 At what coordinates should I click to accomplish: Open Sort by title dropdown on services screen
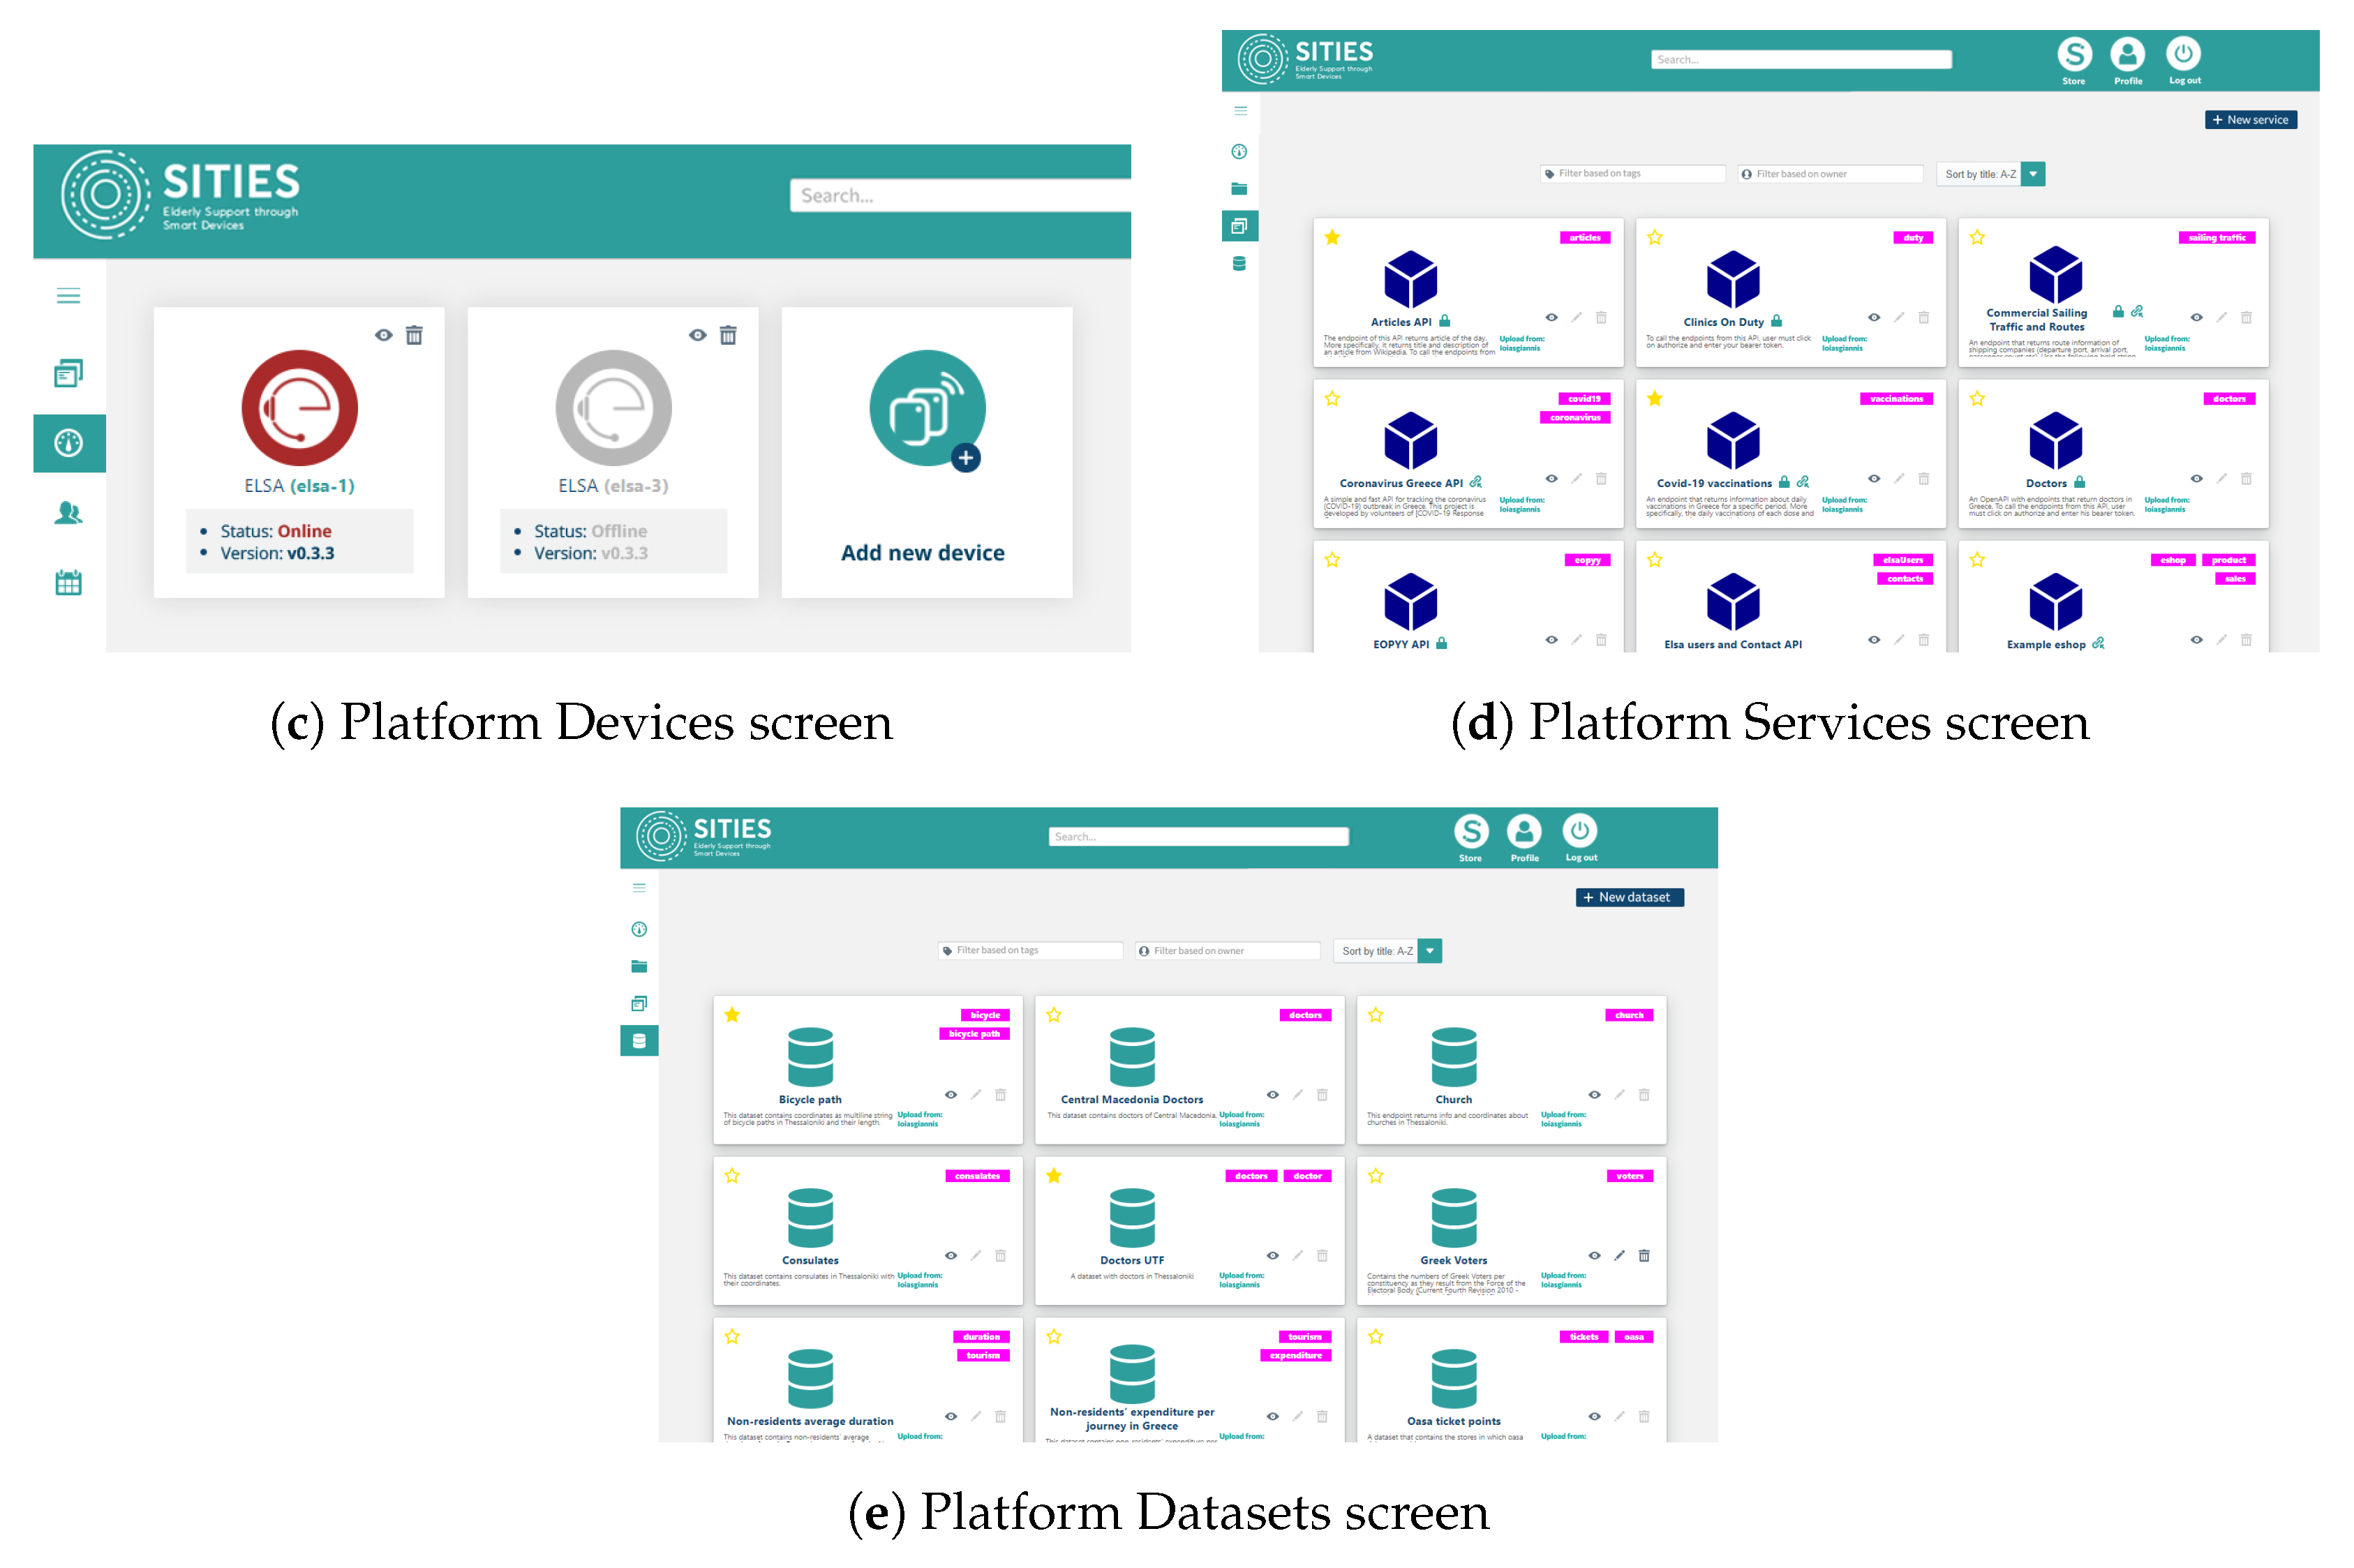click(x=2032, y=174)
